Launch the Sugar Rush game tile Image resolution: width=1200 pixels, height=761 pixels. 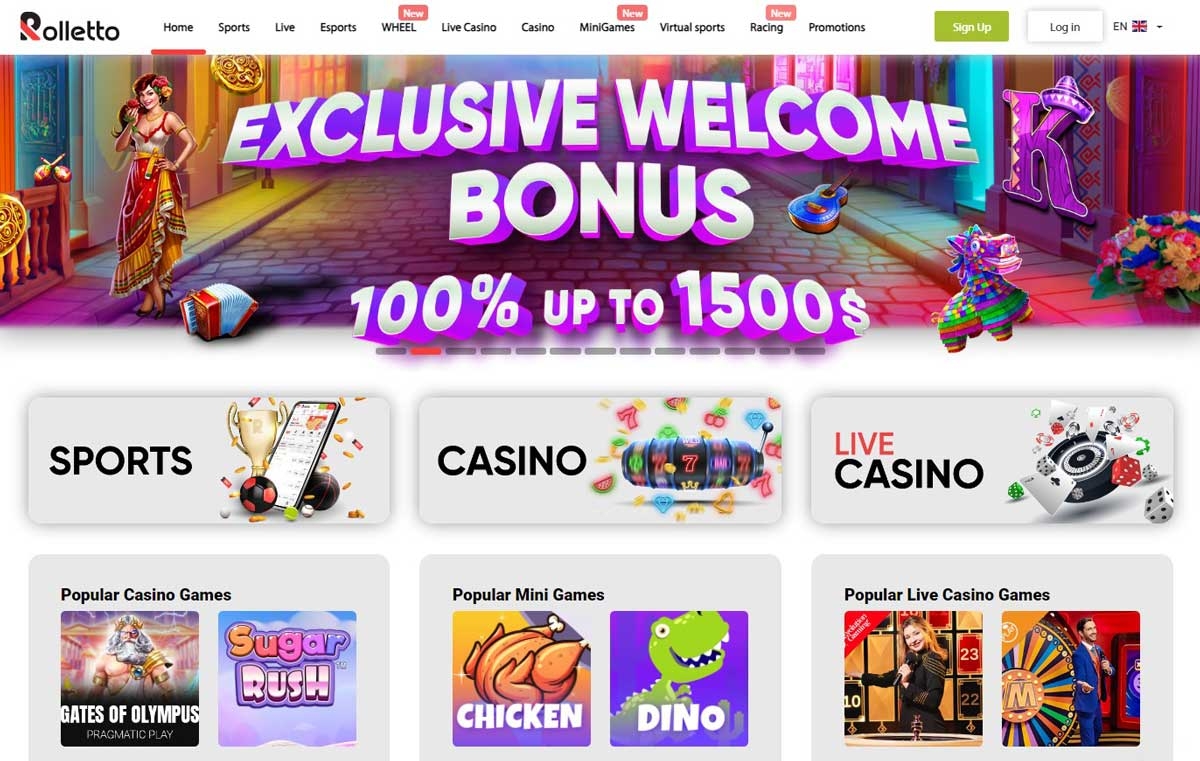(287, 679)
